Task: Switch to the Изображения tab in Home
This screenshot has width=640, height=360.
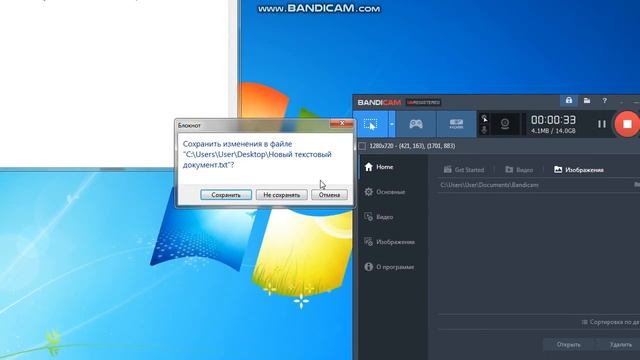Action: click(579, 170)
